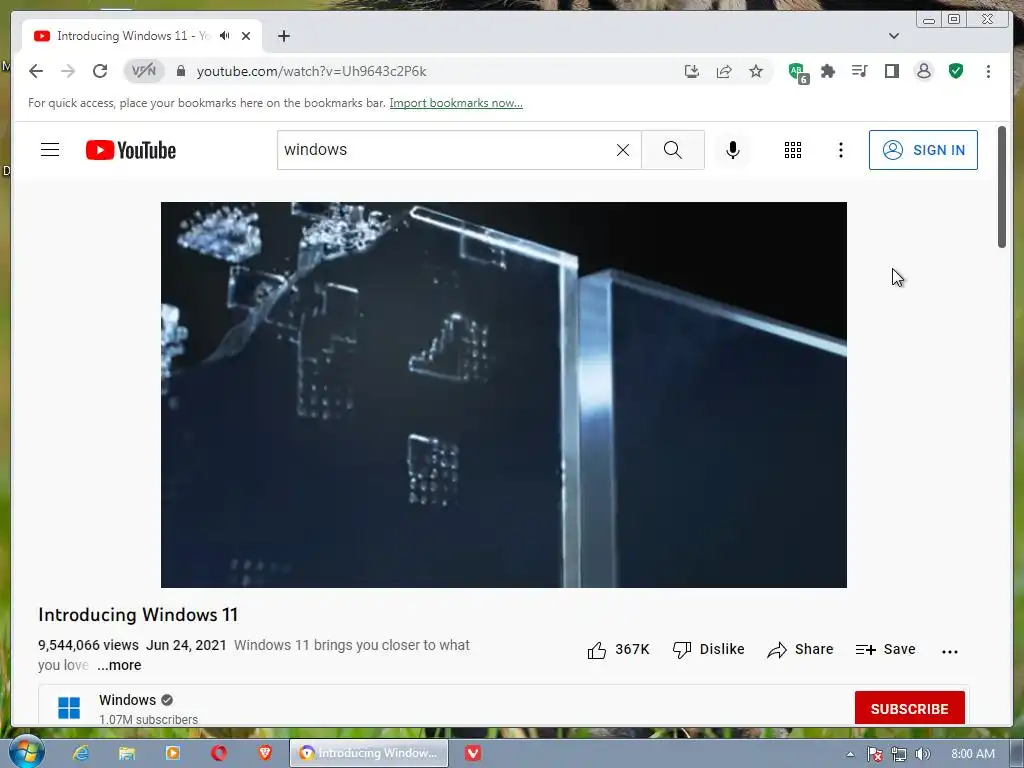Screen dimensions: 1024x768
Task: Click the Import bookmarks now link
Action: [x=456, y=103]
